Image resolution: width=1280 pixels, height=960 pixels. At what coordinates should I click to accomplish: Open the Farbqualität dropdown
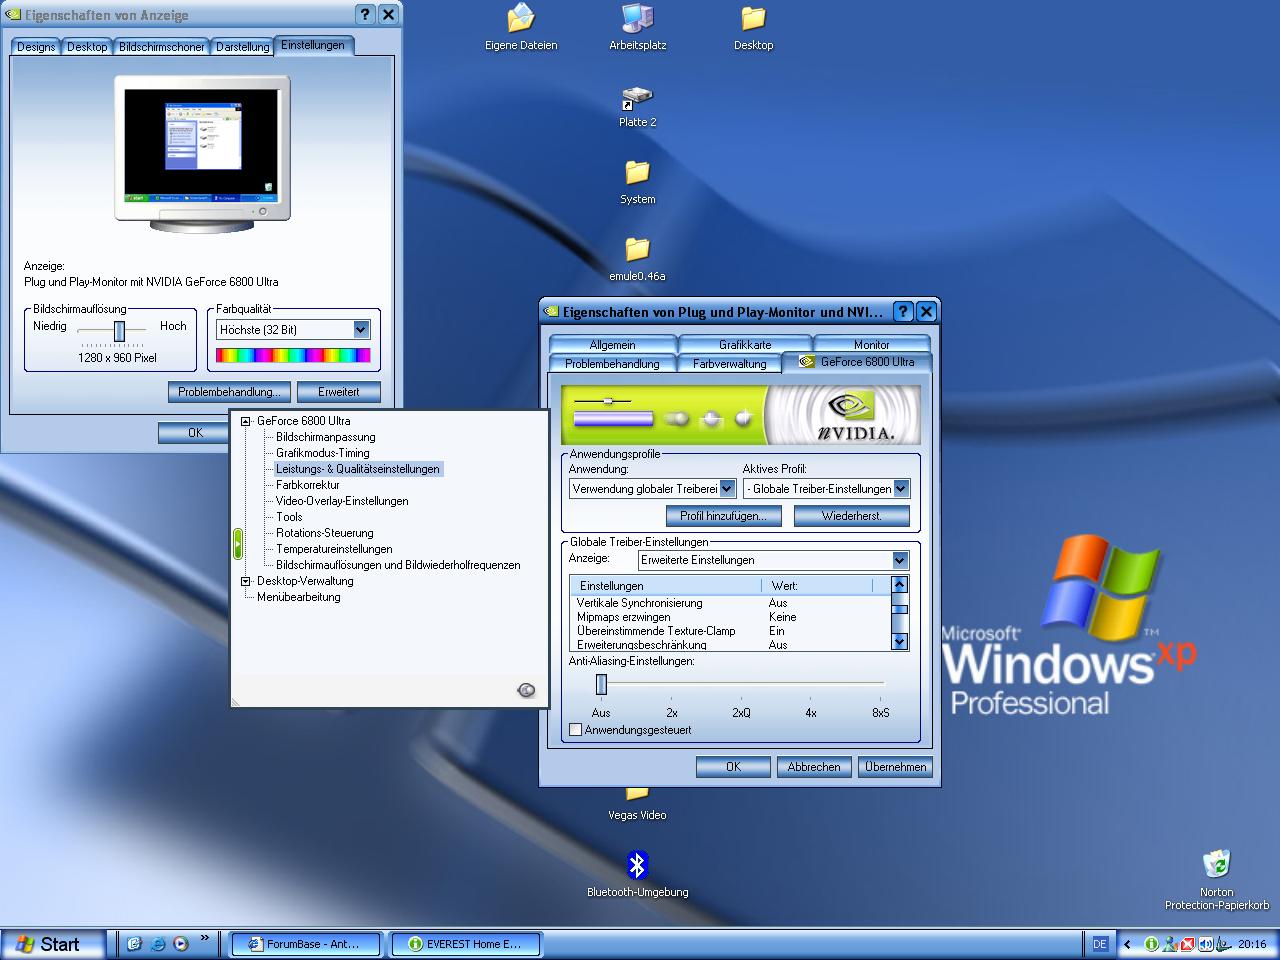(x=361, y=329)
